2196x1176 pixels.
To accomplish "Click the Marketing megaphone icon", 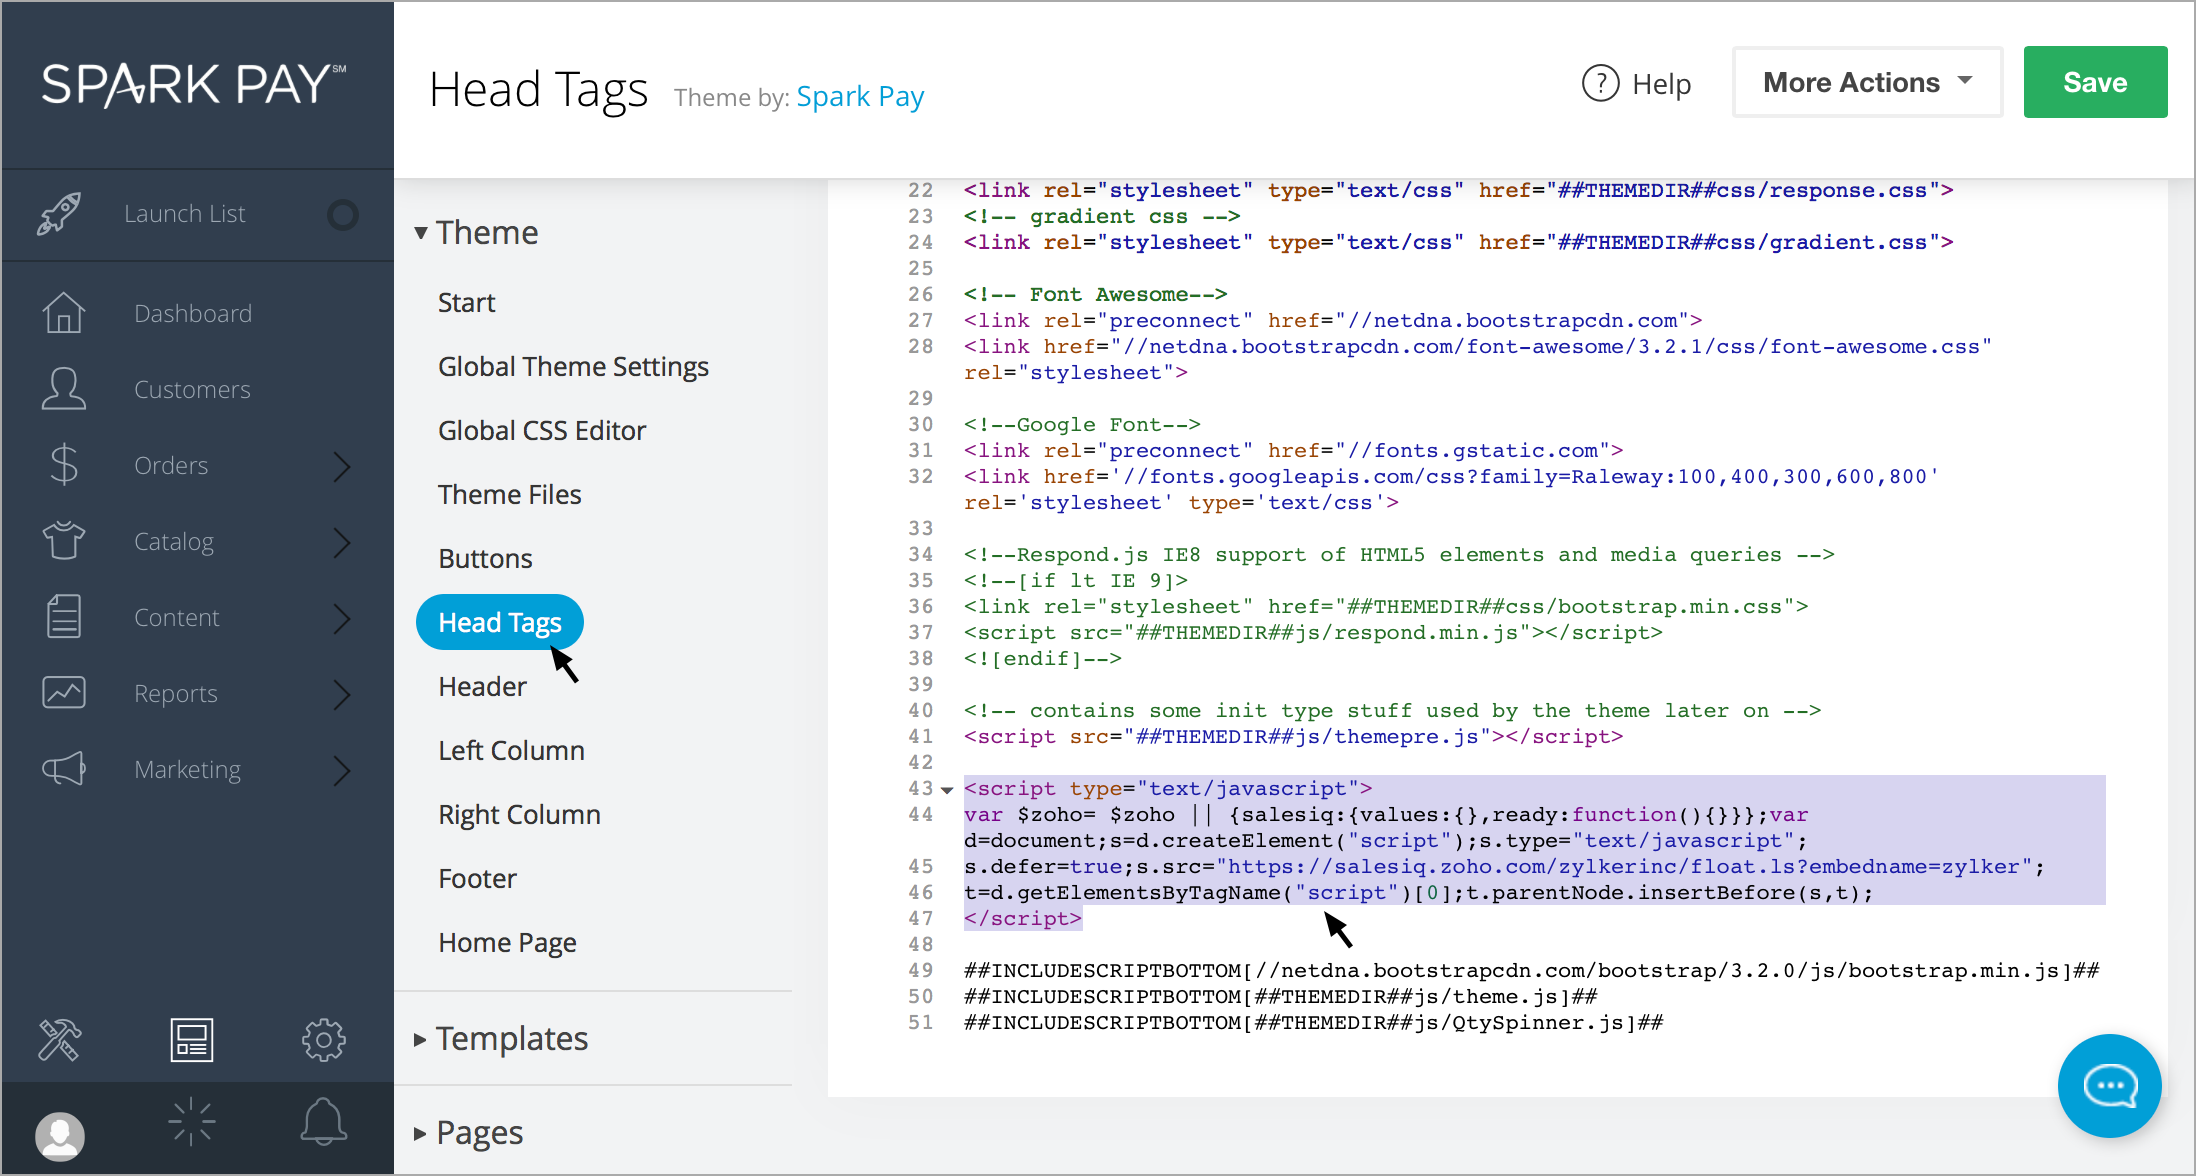I will tap(63, 769).
